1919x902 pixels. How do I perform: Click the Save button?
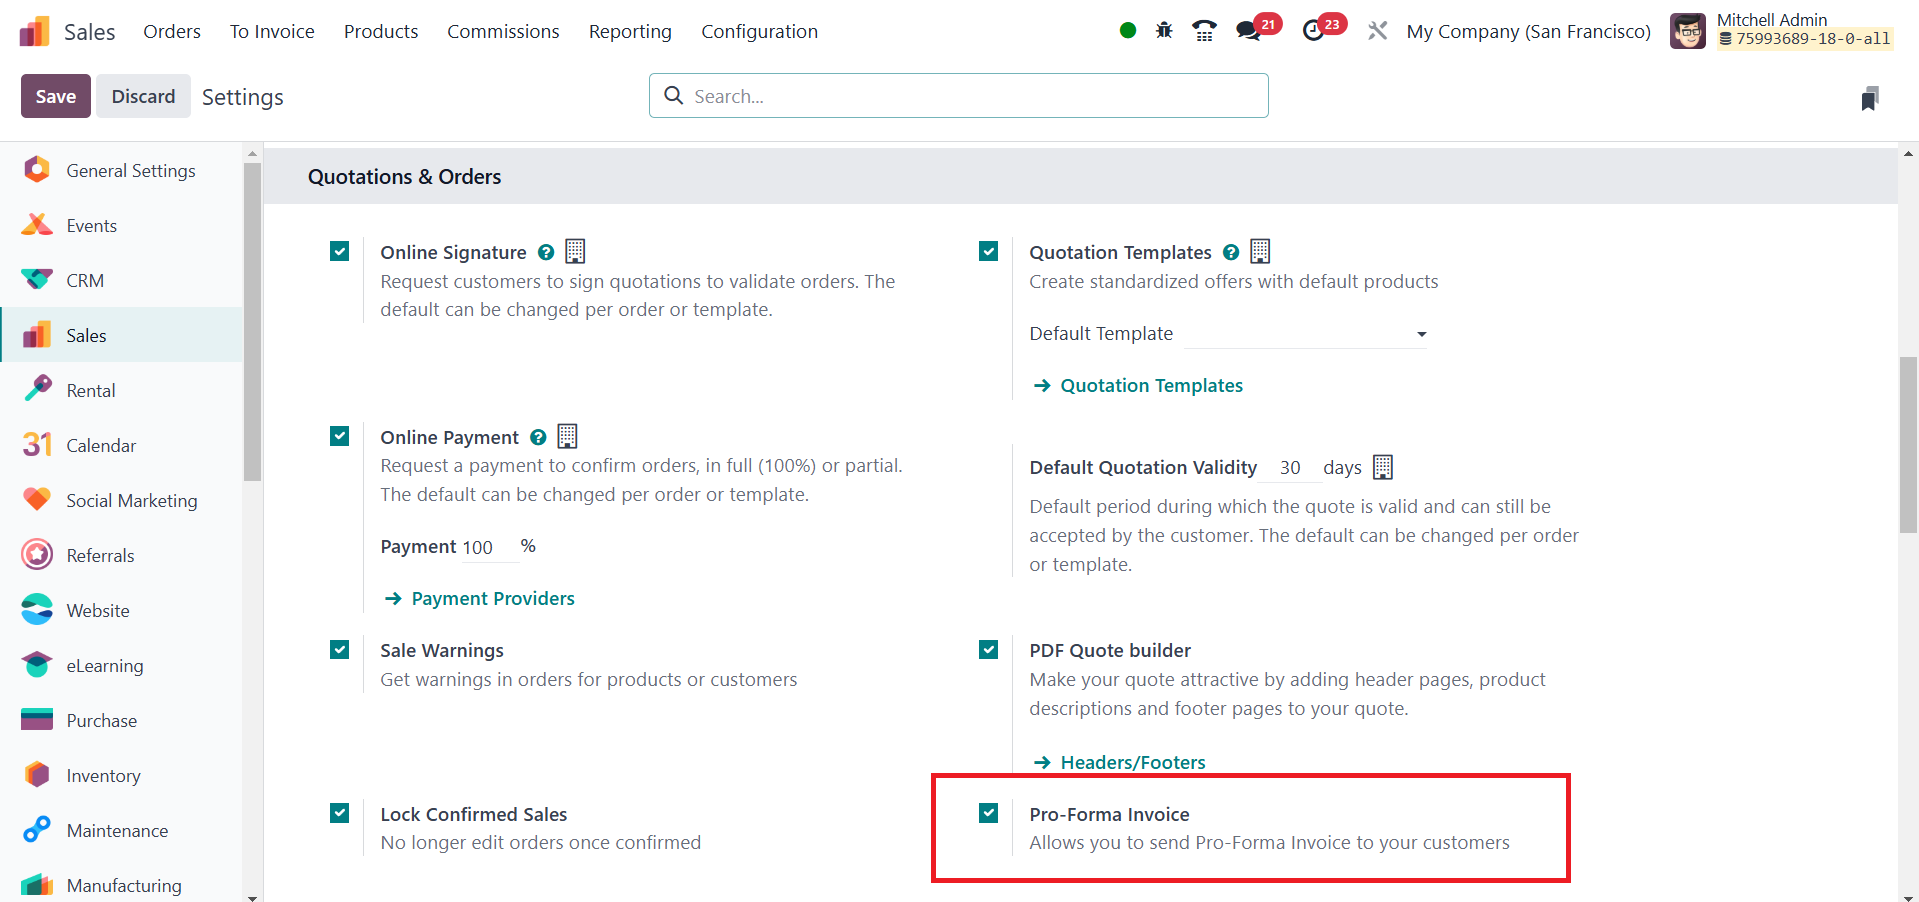pyautogui.click(x=56, y=96)
